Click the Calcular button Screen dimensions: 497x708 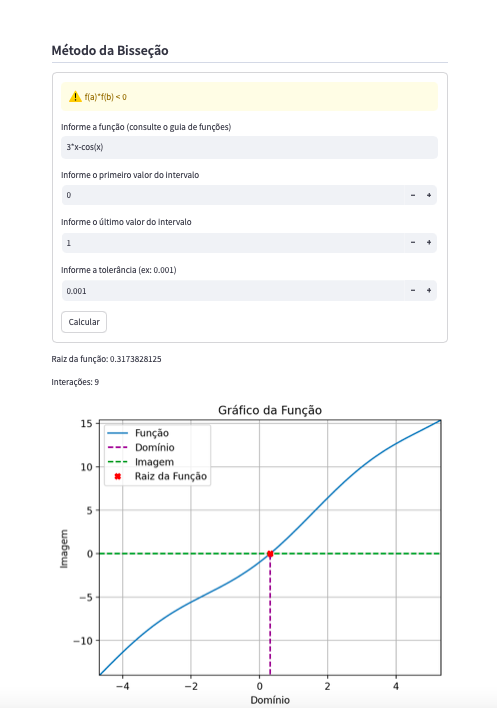[x=84, y=322]
